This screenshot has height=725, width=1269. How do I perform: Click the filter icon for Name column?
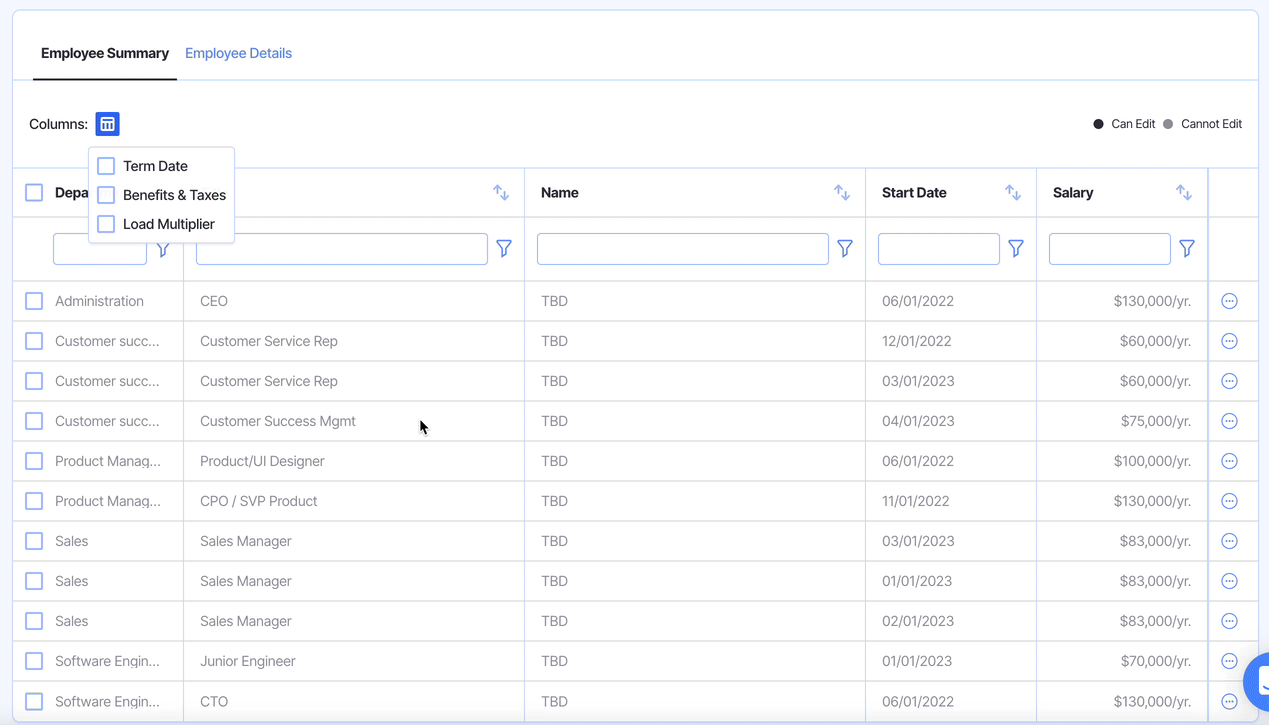(x=845, y=249)
